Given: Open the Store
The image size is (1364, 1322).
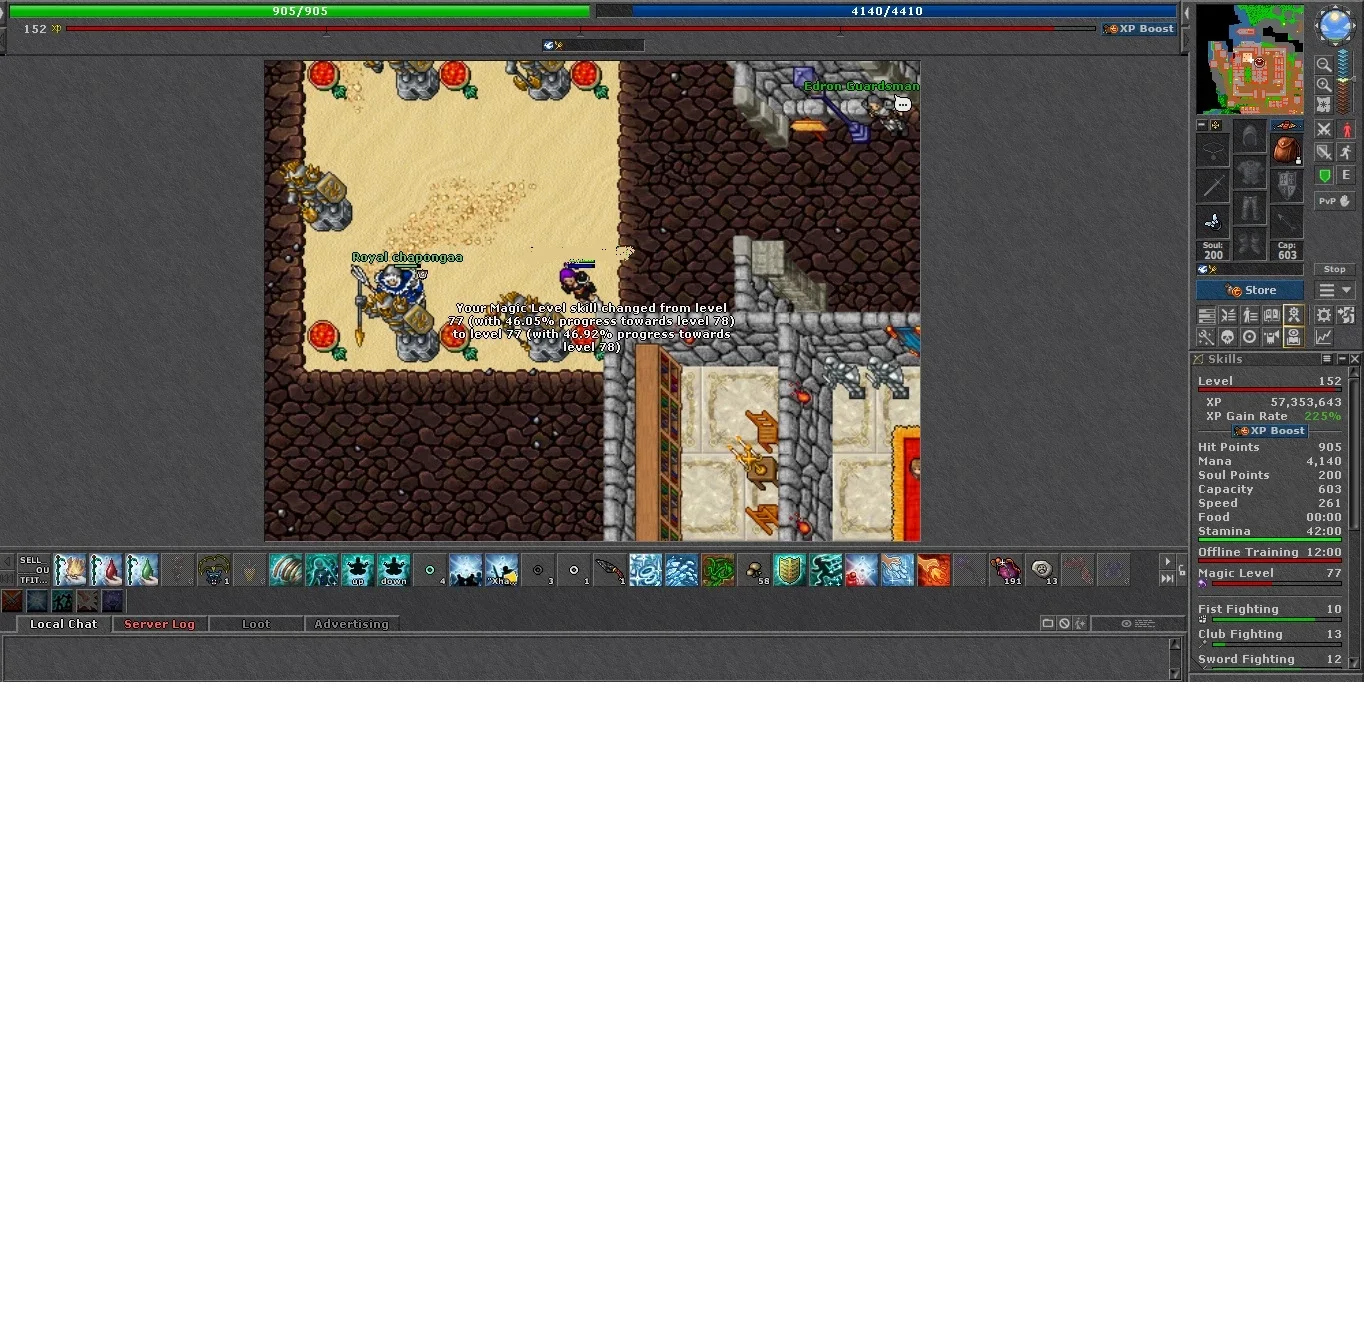Looking at the screenshot, I should (x=1250, y=290).
